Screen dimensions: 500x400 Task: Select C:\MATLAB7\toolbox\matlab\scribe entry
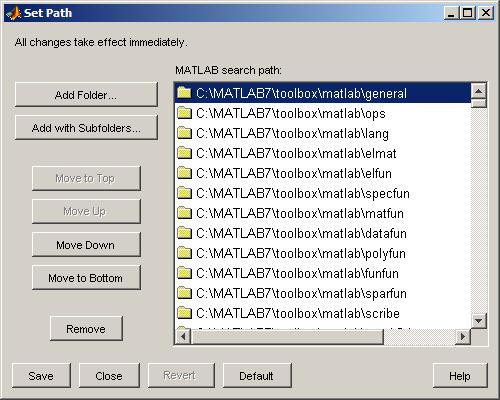pos(322,313)
